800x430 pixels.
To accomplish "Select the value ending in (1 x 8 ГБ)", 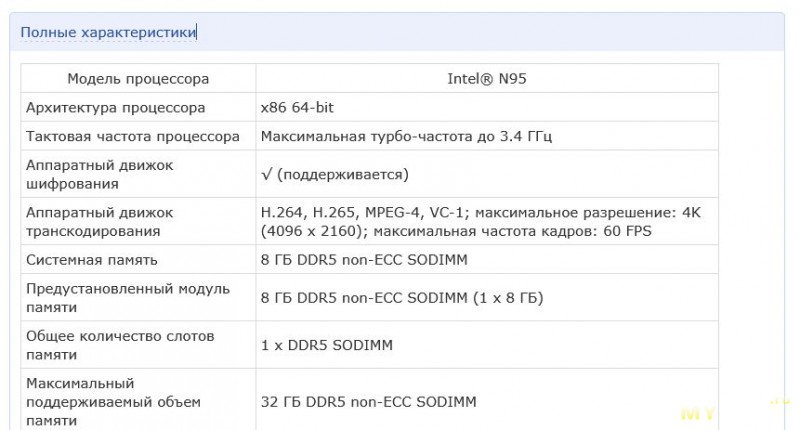I will tap(402, 298).
